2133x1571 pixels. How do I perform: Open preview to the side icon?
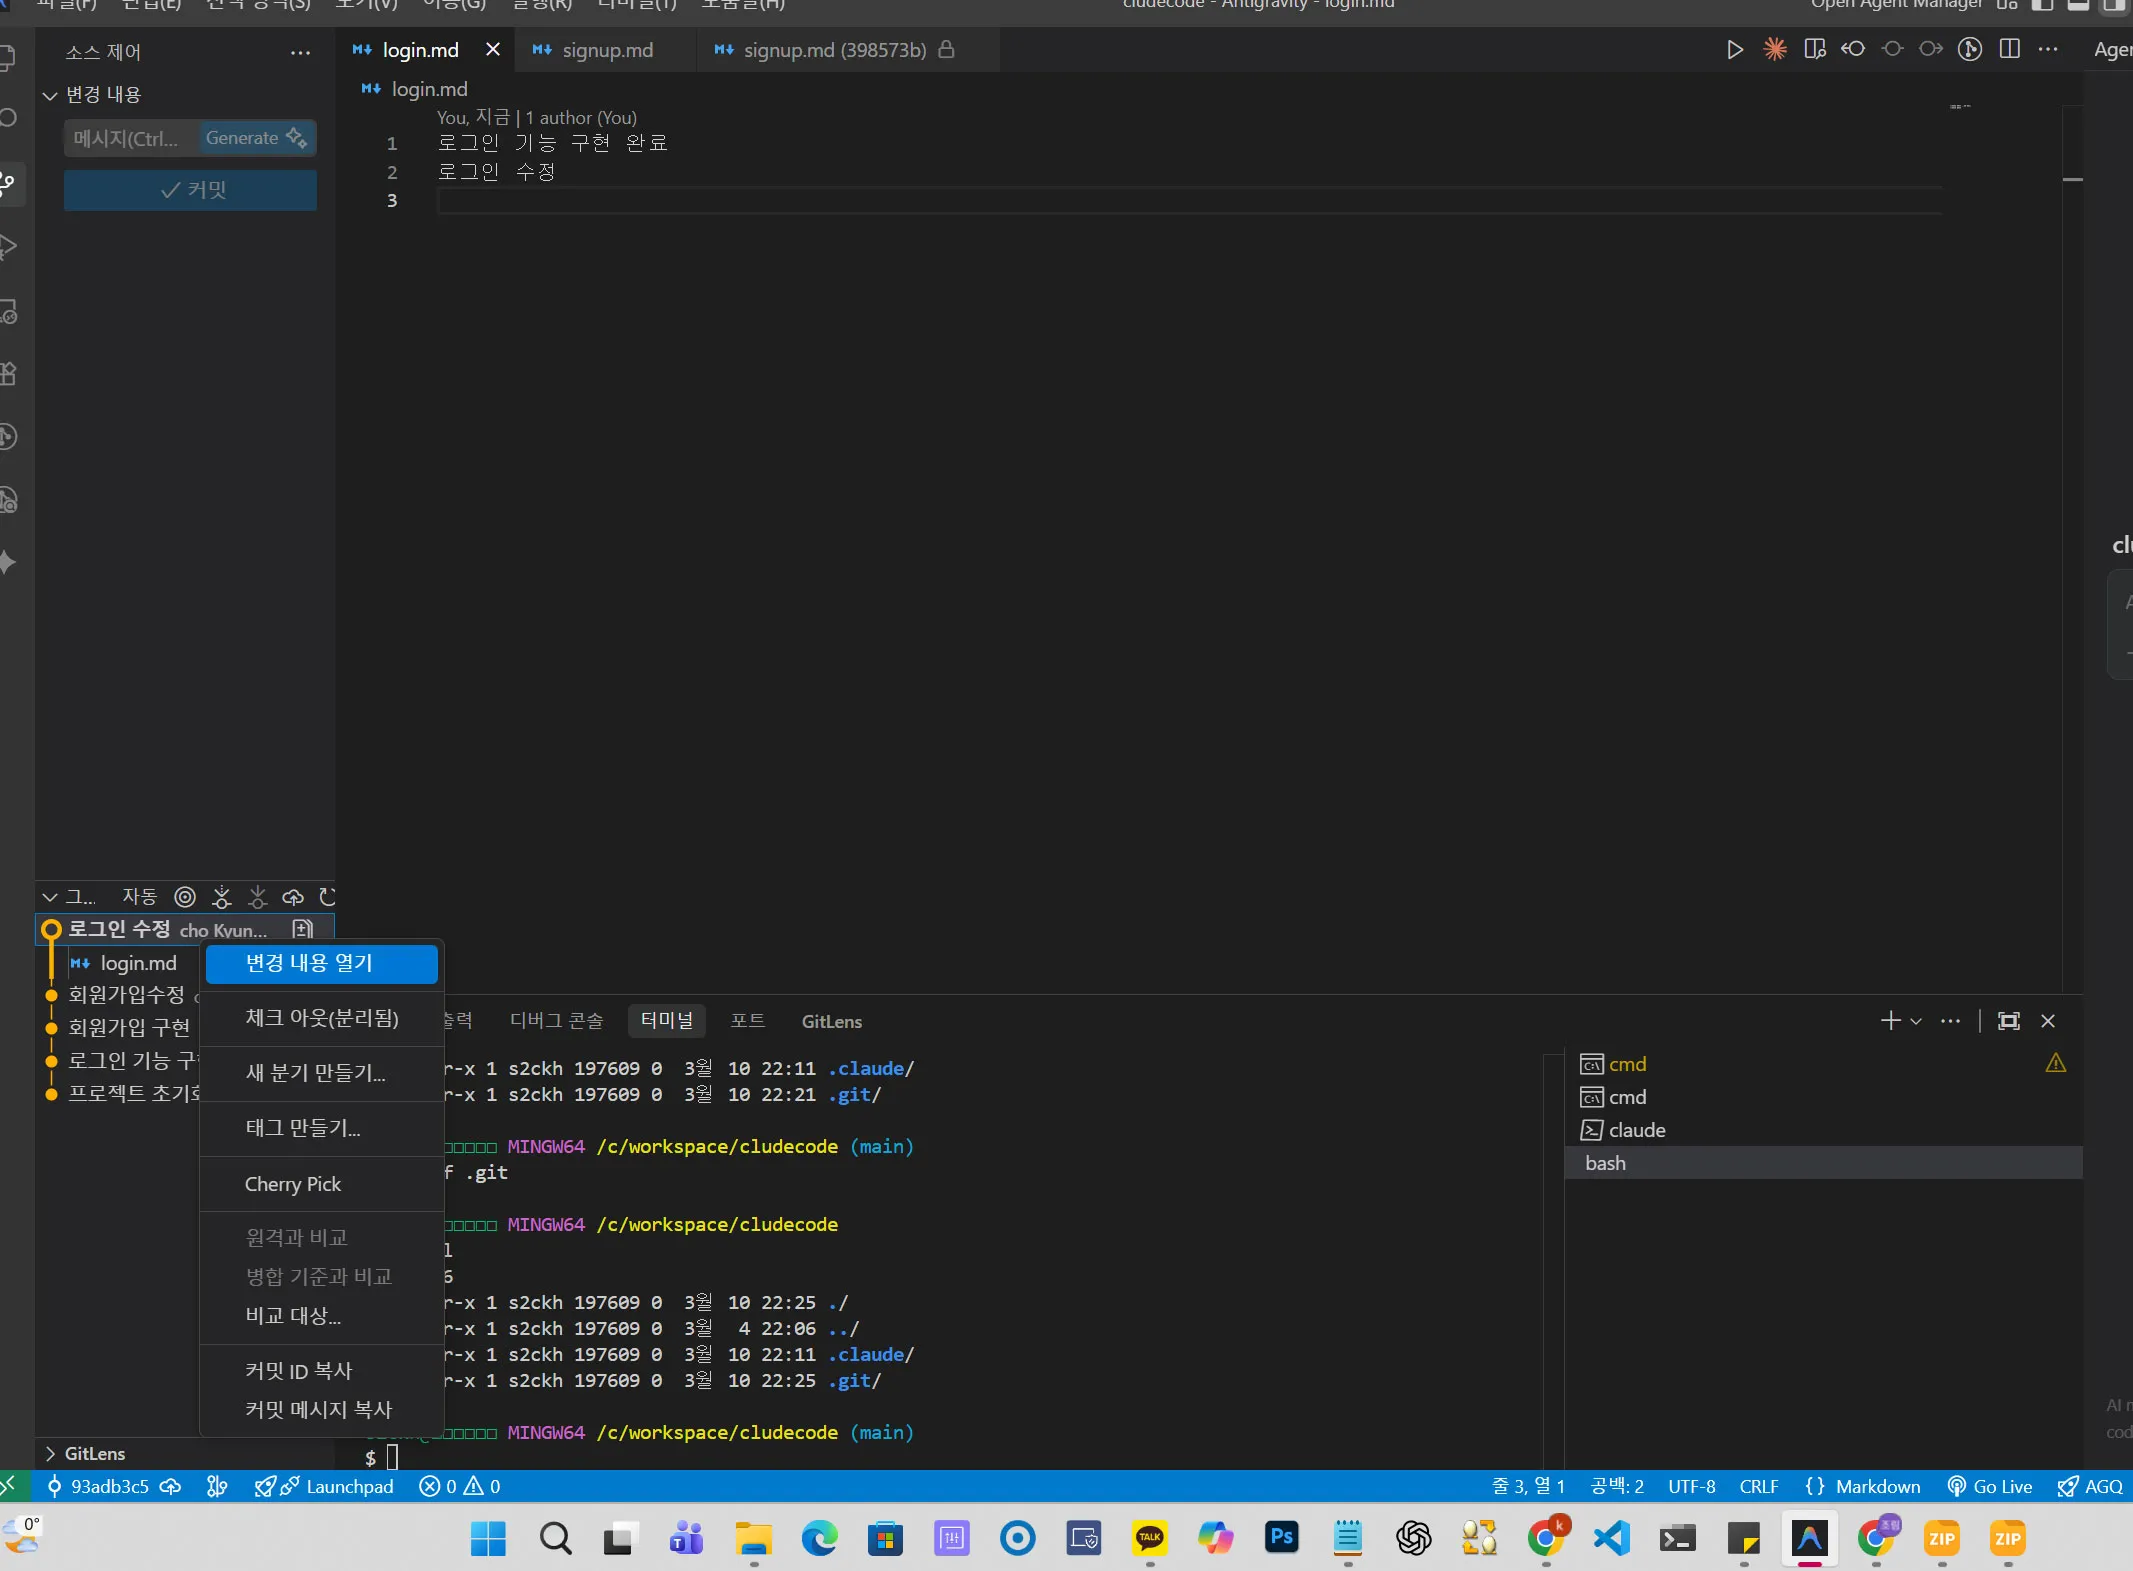pyautogui.click(x=1814, y=49)
